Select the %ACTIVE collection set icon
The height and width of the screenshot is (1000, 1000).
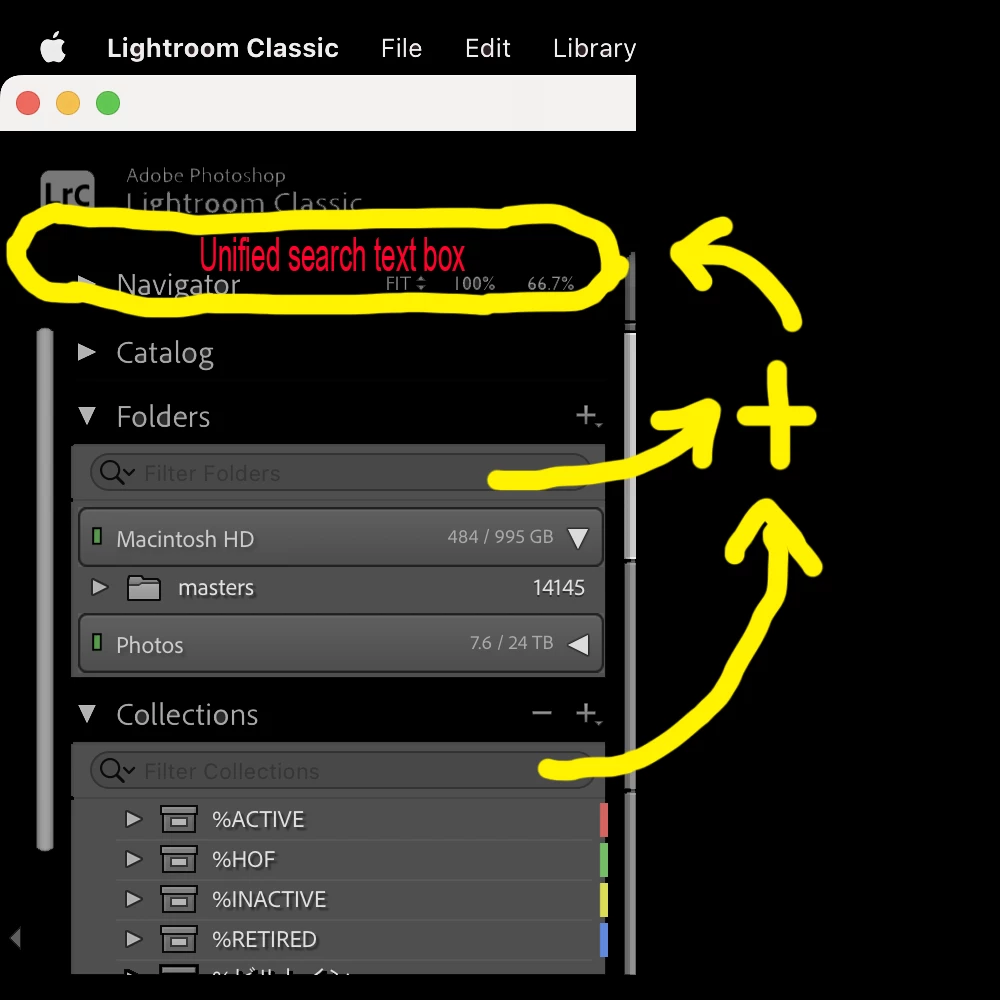tap(179, 819)
